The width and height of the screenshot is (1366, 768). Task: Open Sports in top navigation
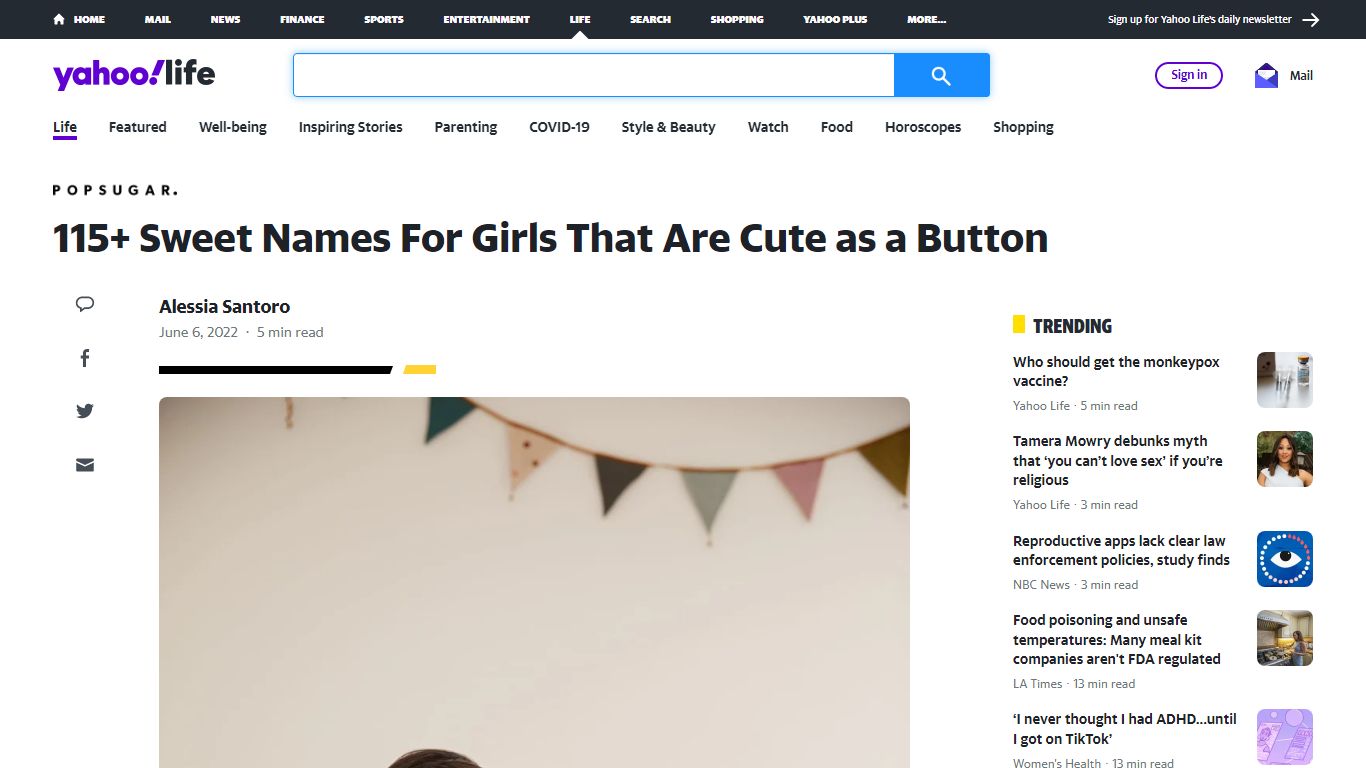[x=384, y=19]
